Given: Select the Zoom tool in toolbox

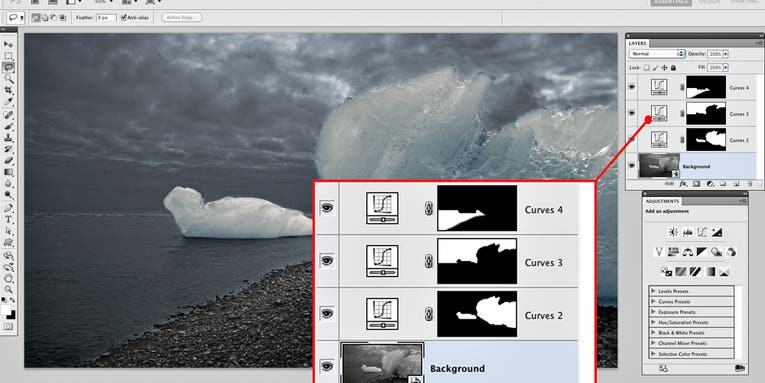Looking at the screenshot, I should coord(9,290).
